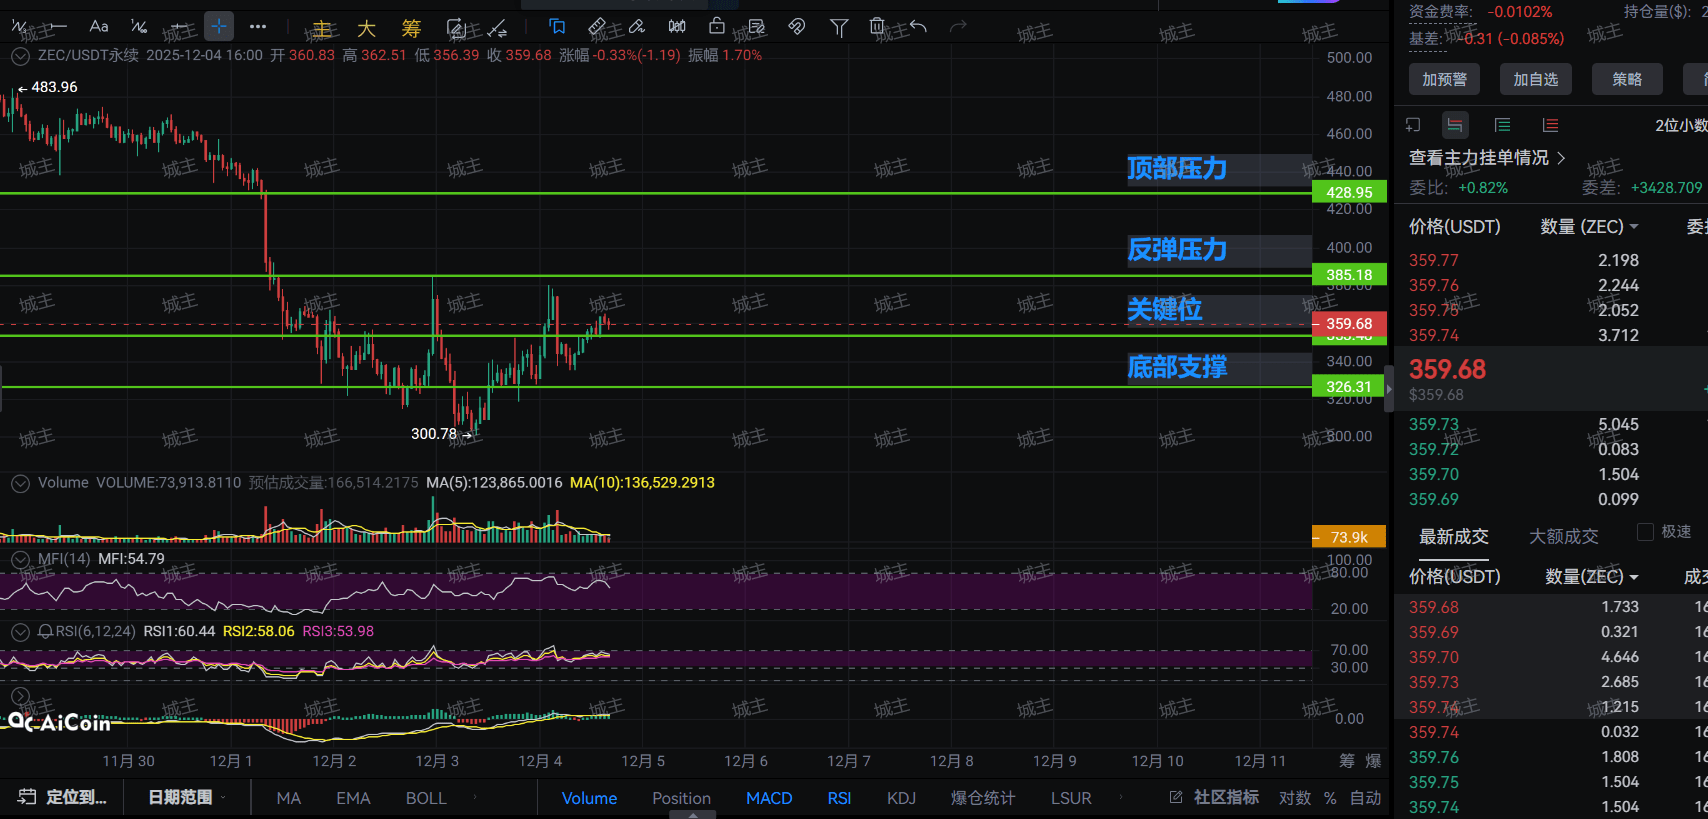Toggle the 极速 checkbox
Viewport: 1708px width, 819px height.
(x=1645, y=532)
